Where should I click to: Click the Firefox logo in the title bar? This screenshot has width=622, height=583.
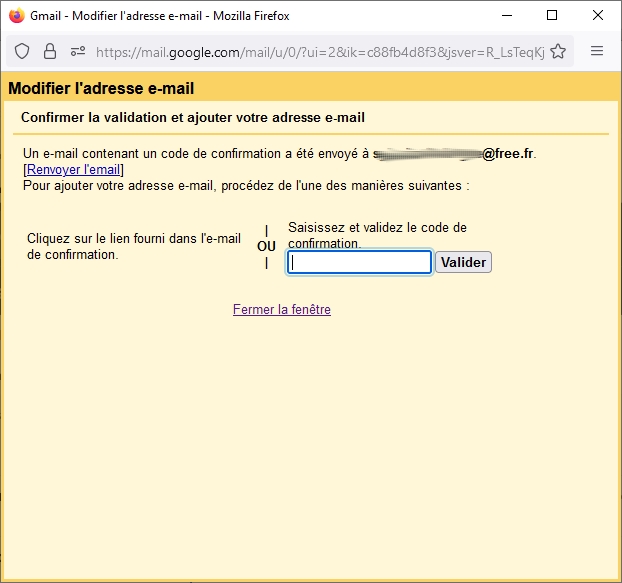coord(17,15)
